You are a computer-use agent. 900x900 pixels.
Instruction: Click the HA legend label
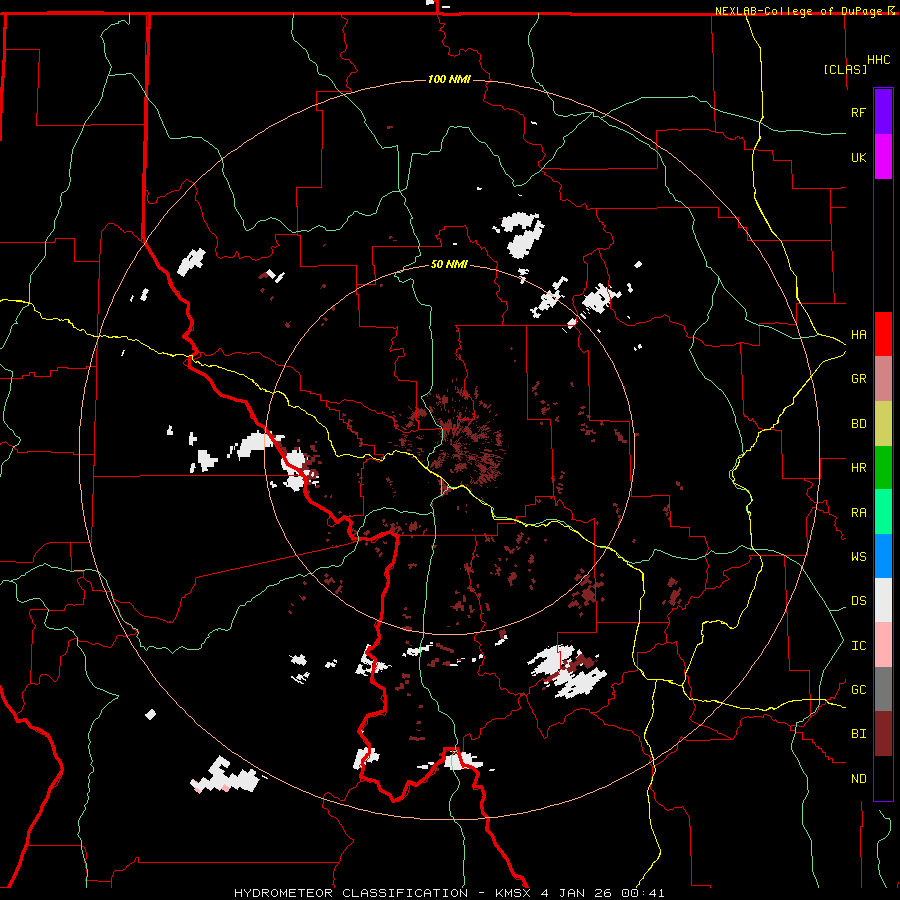(x=858, y=334)
